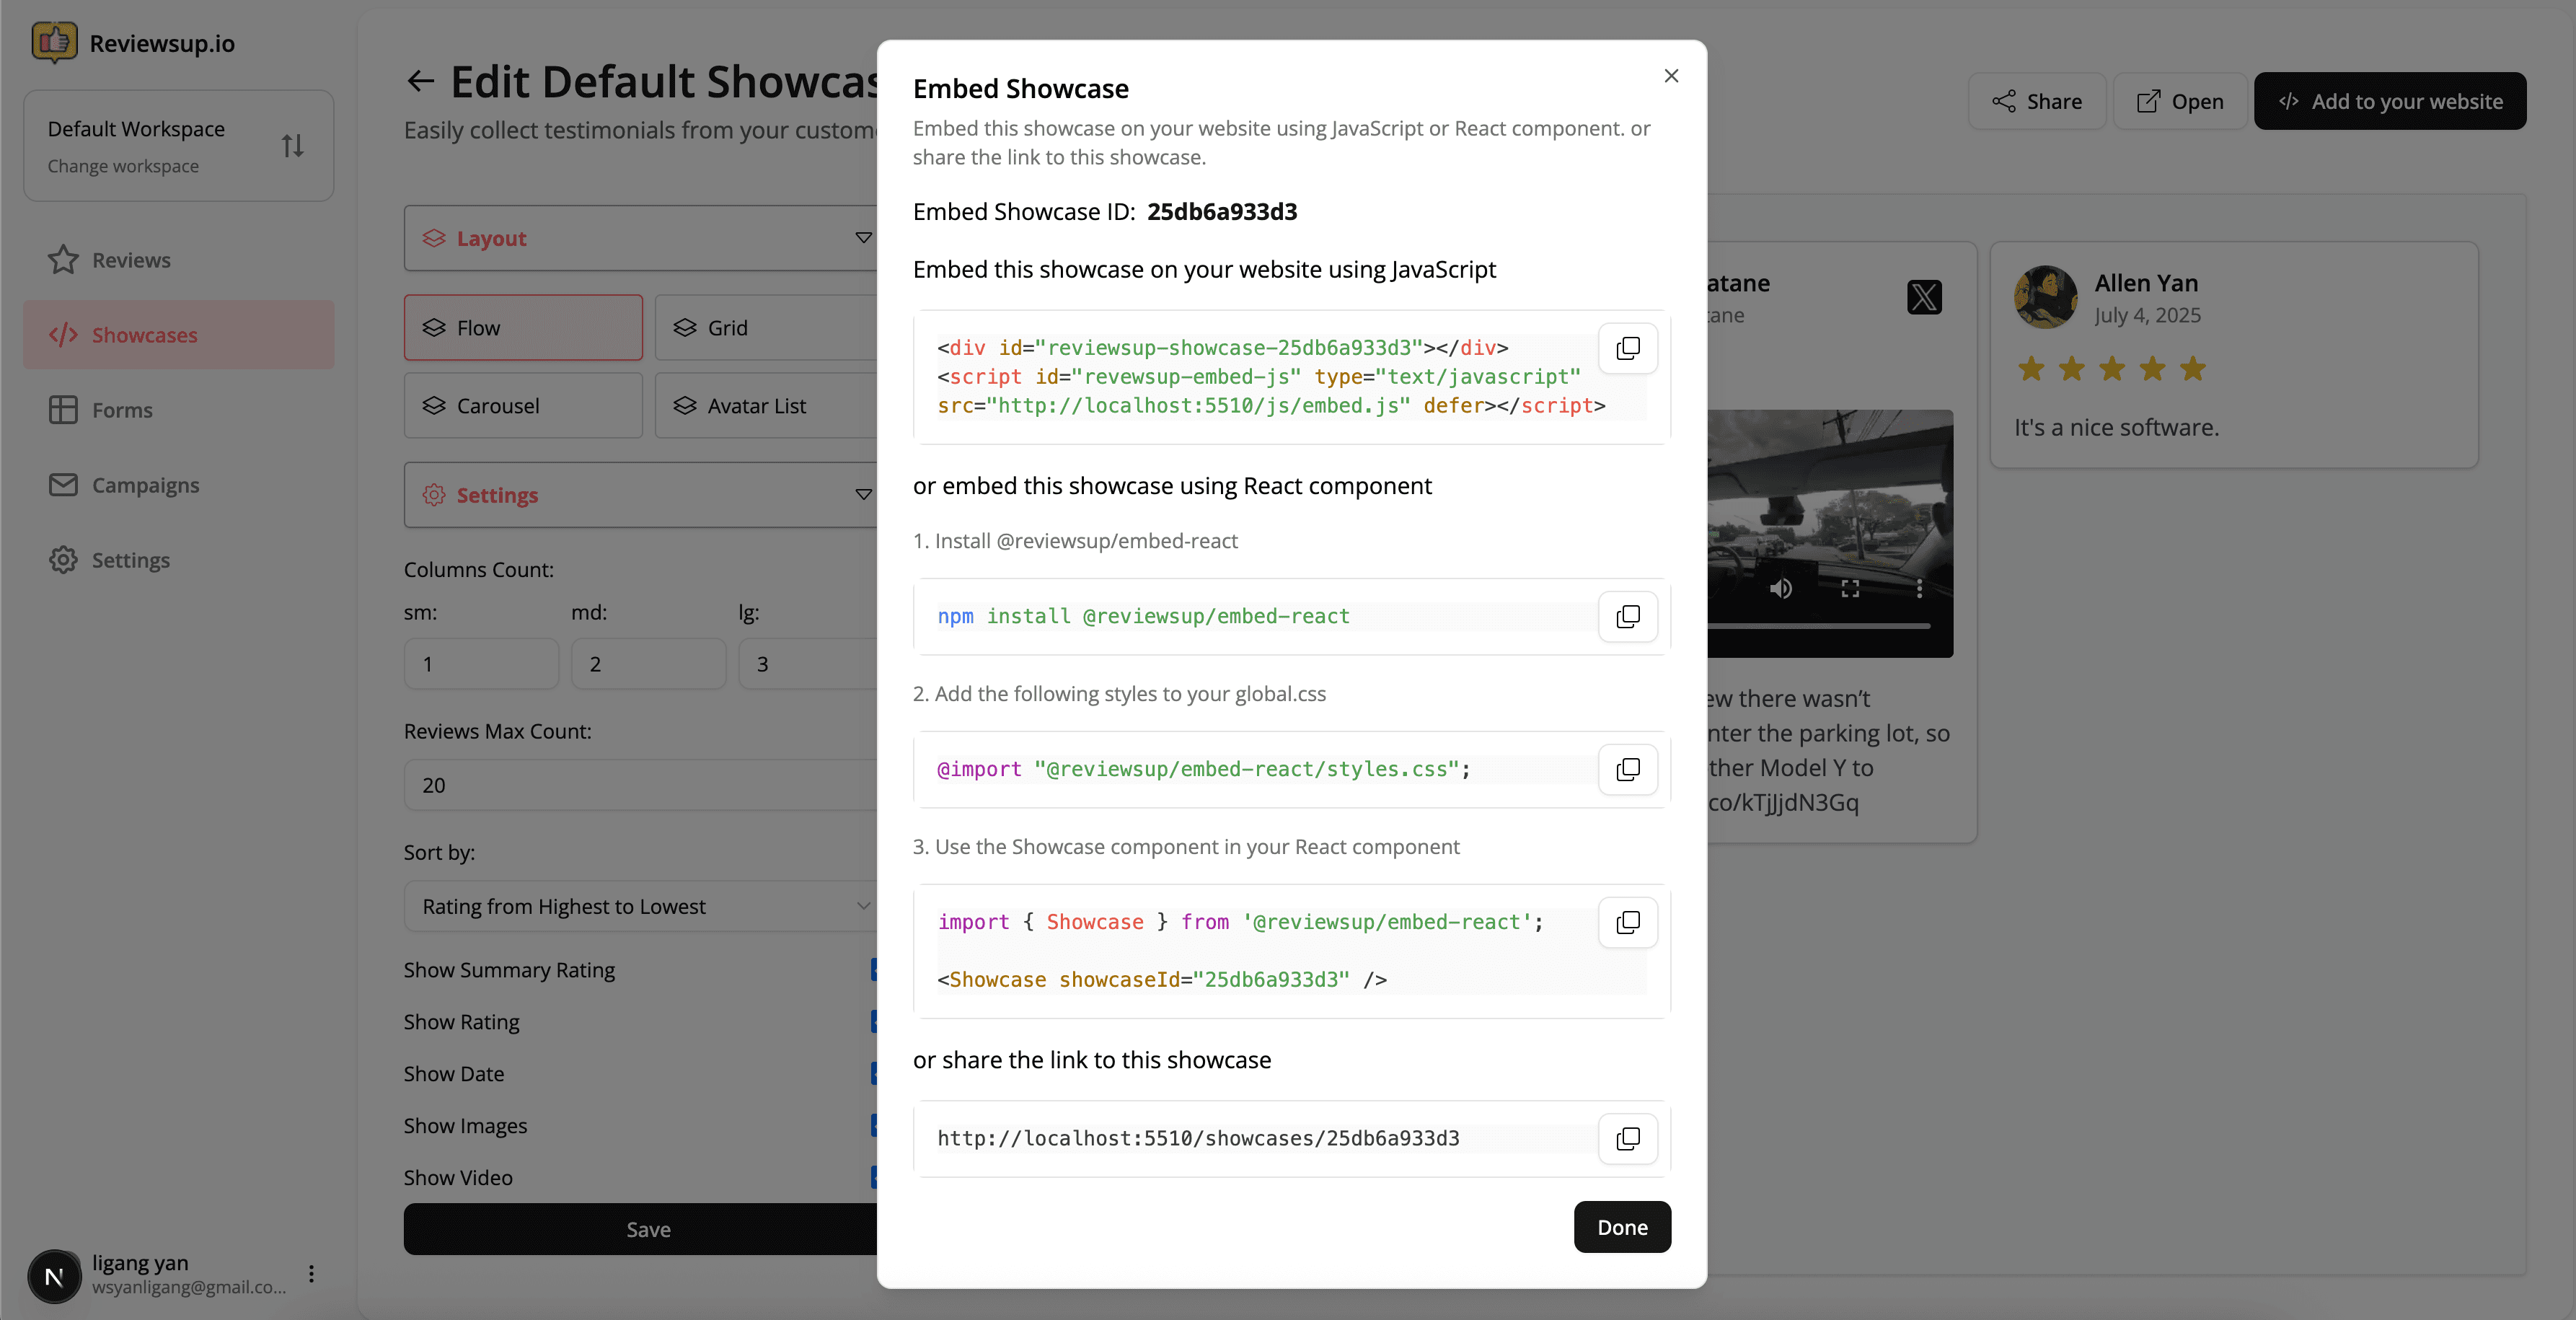Click the showcase ID 25db6a933d3 text

1222,212
